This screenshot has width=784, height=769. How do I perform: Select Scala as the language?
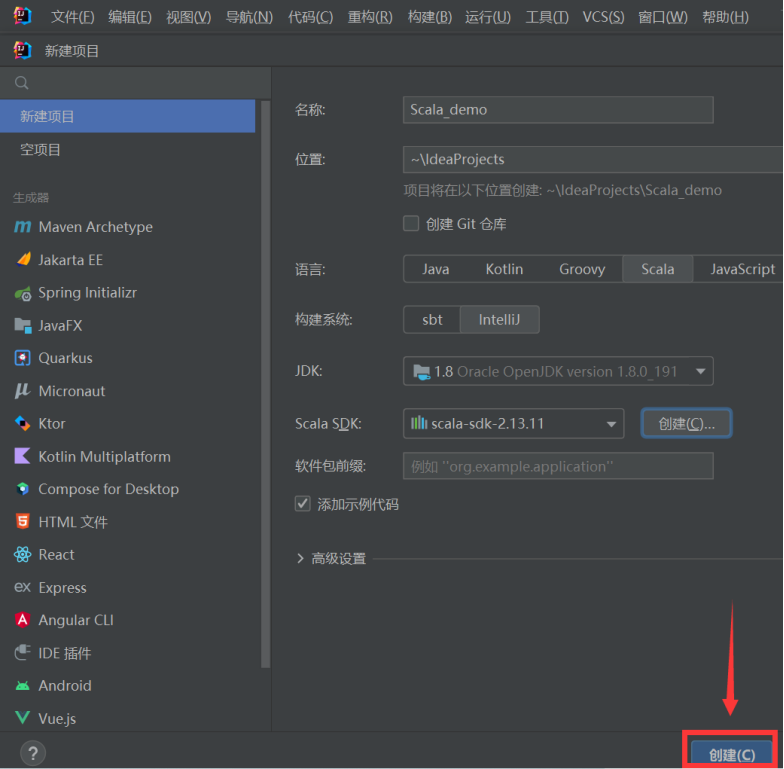click(658, 269)
